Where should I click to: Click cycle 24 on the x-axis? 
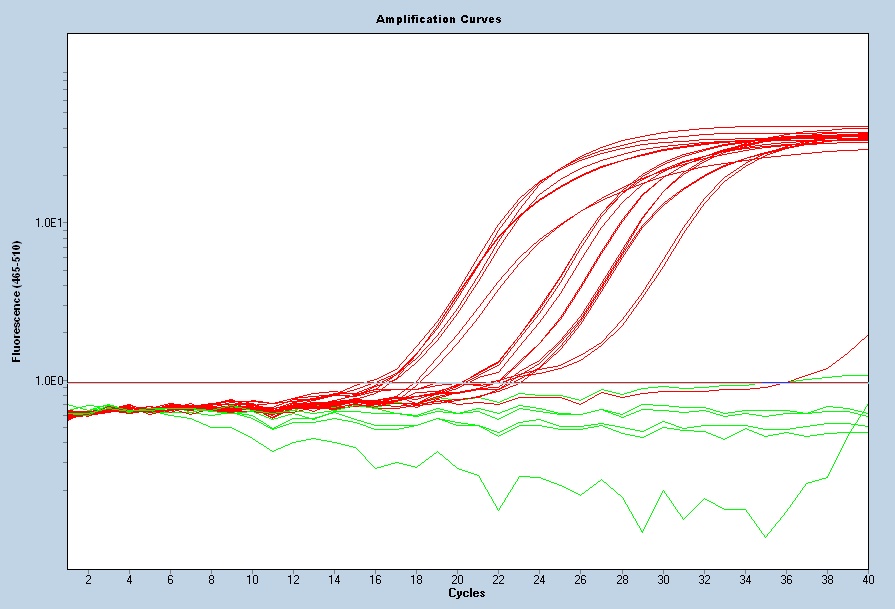(539, 580)
